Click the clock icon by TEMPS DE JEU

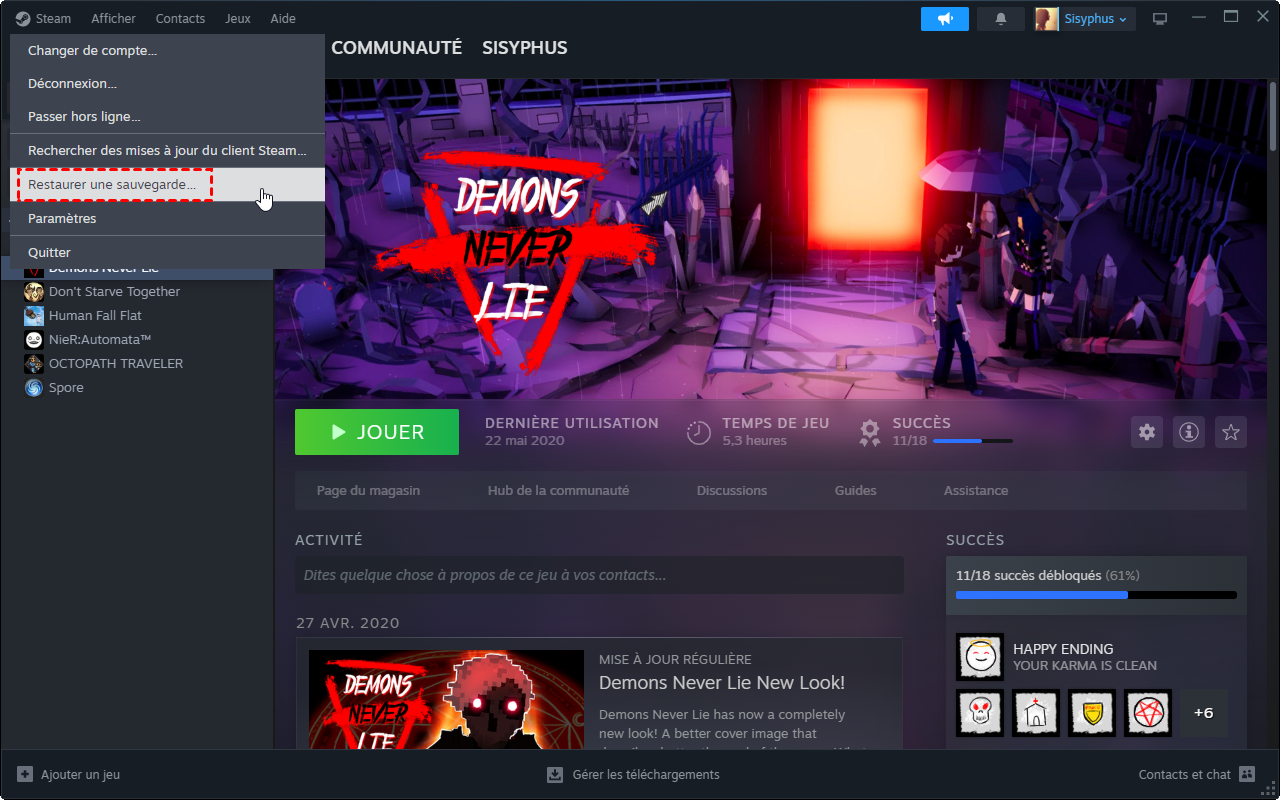tap(698, 433)
